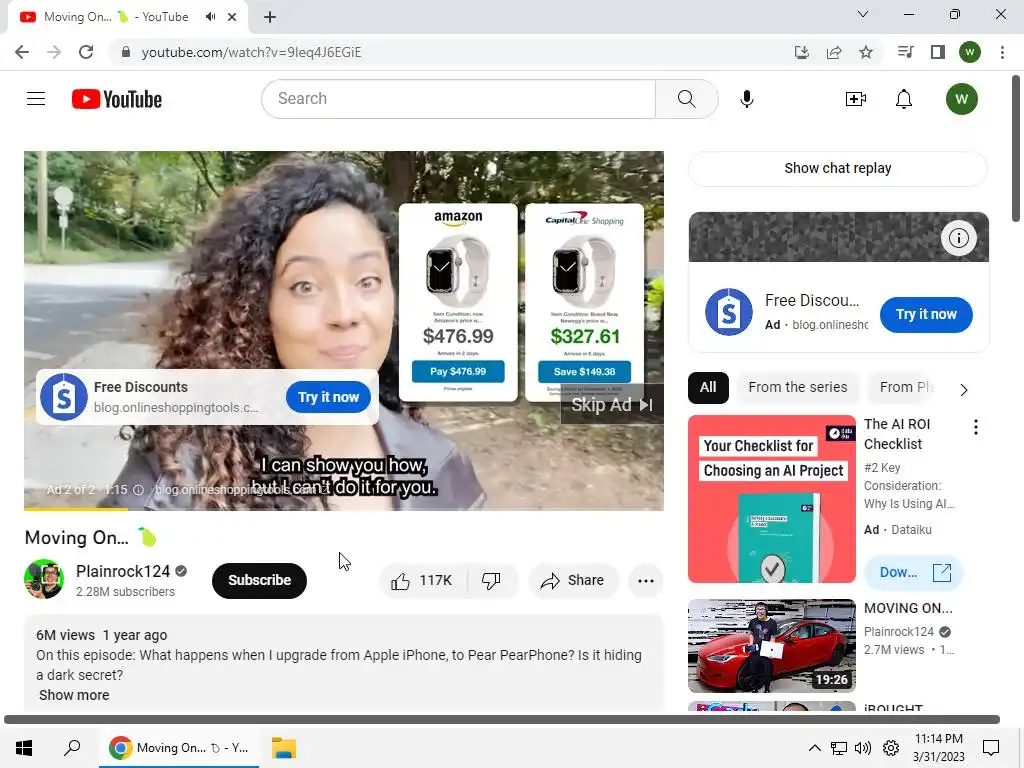Screen dimensions: 1024x768
Task: Open the green W account avatar on YouTube
Action: [961, 99]
